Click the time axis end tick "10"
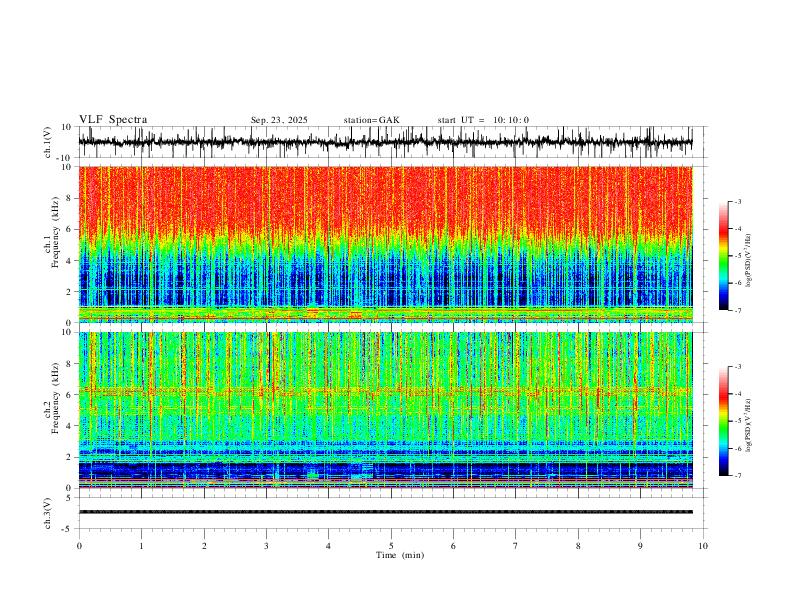The width and height of the screenshot is (792, 612). (703, 546)
